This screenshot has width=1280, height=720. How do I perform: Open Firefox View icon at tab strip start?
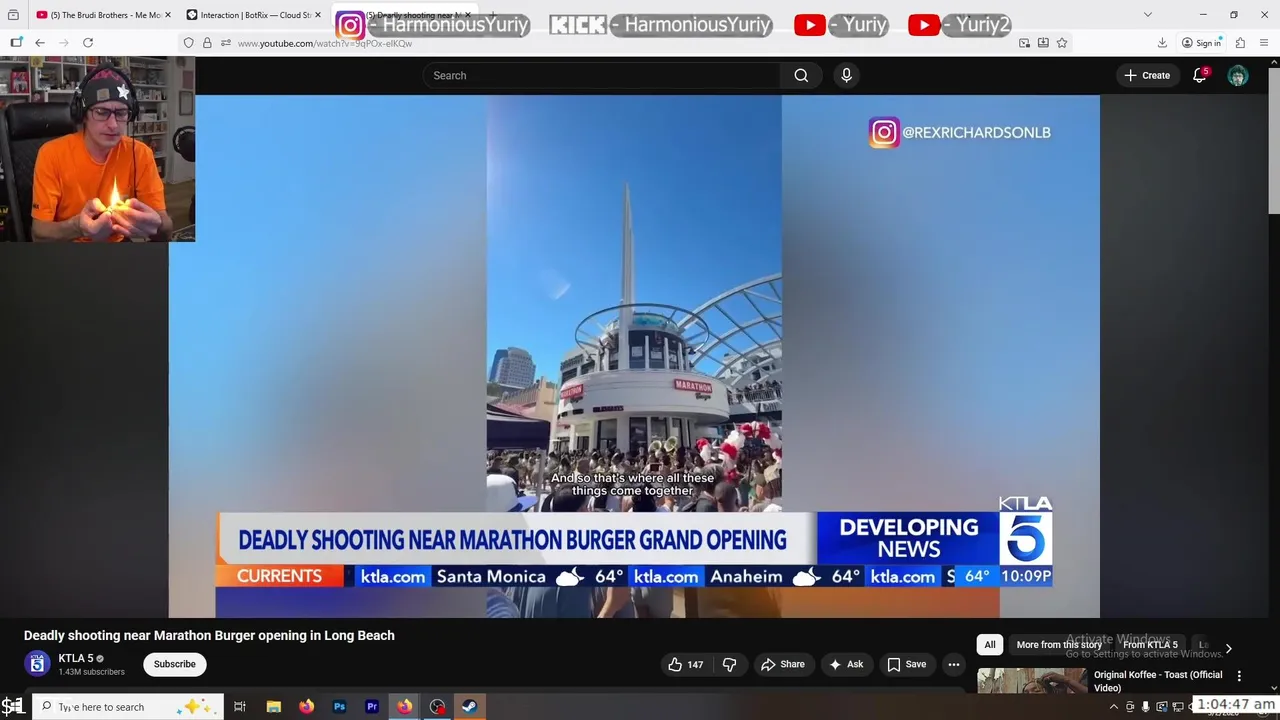[13, 15]
